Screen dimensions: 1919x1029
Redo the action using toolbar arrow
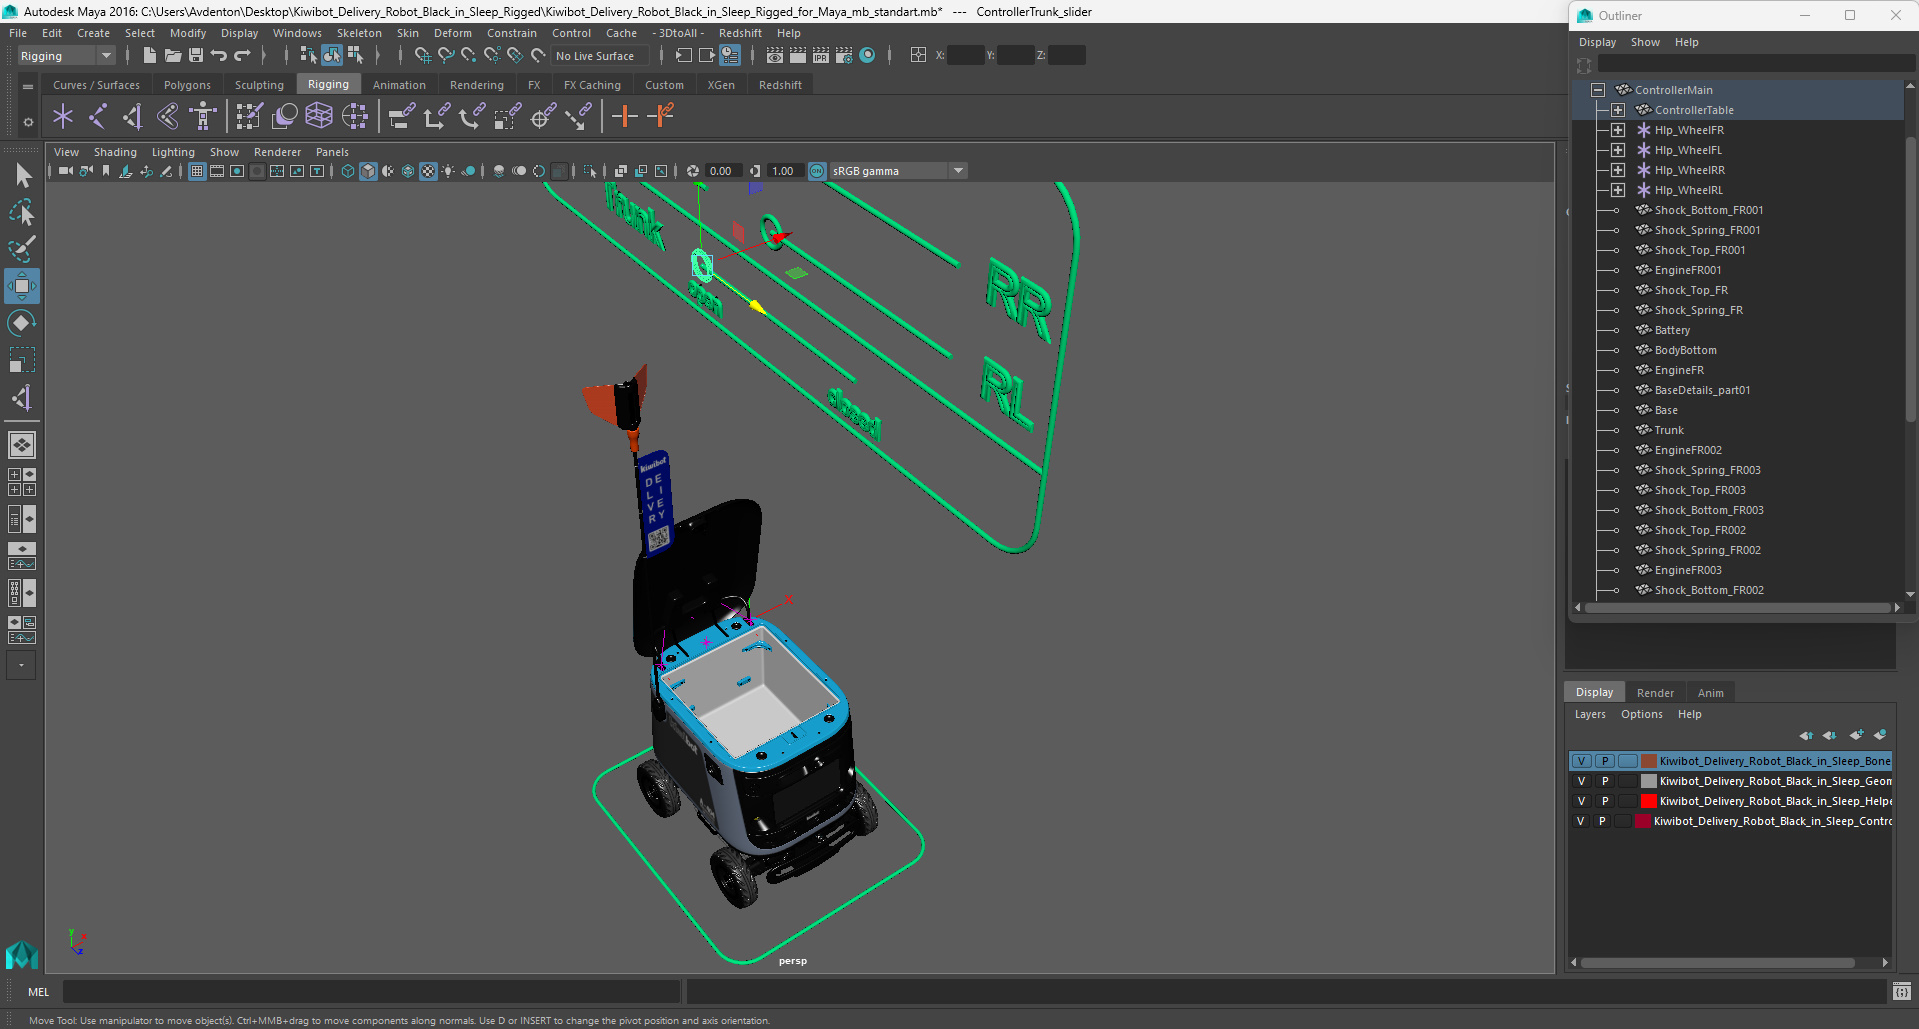(x=242, y=56)
